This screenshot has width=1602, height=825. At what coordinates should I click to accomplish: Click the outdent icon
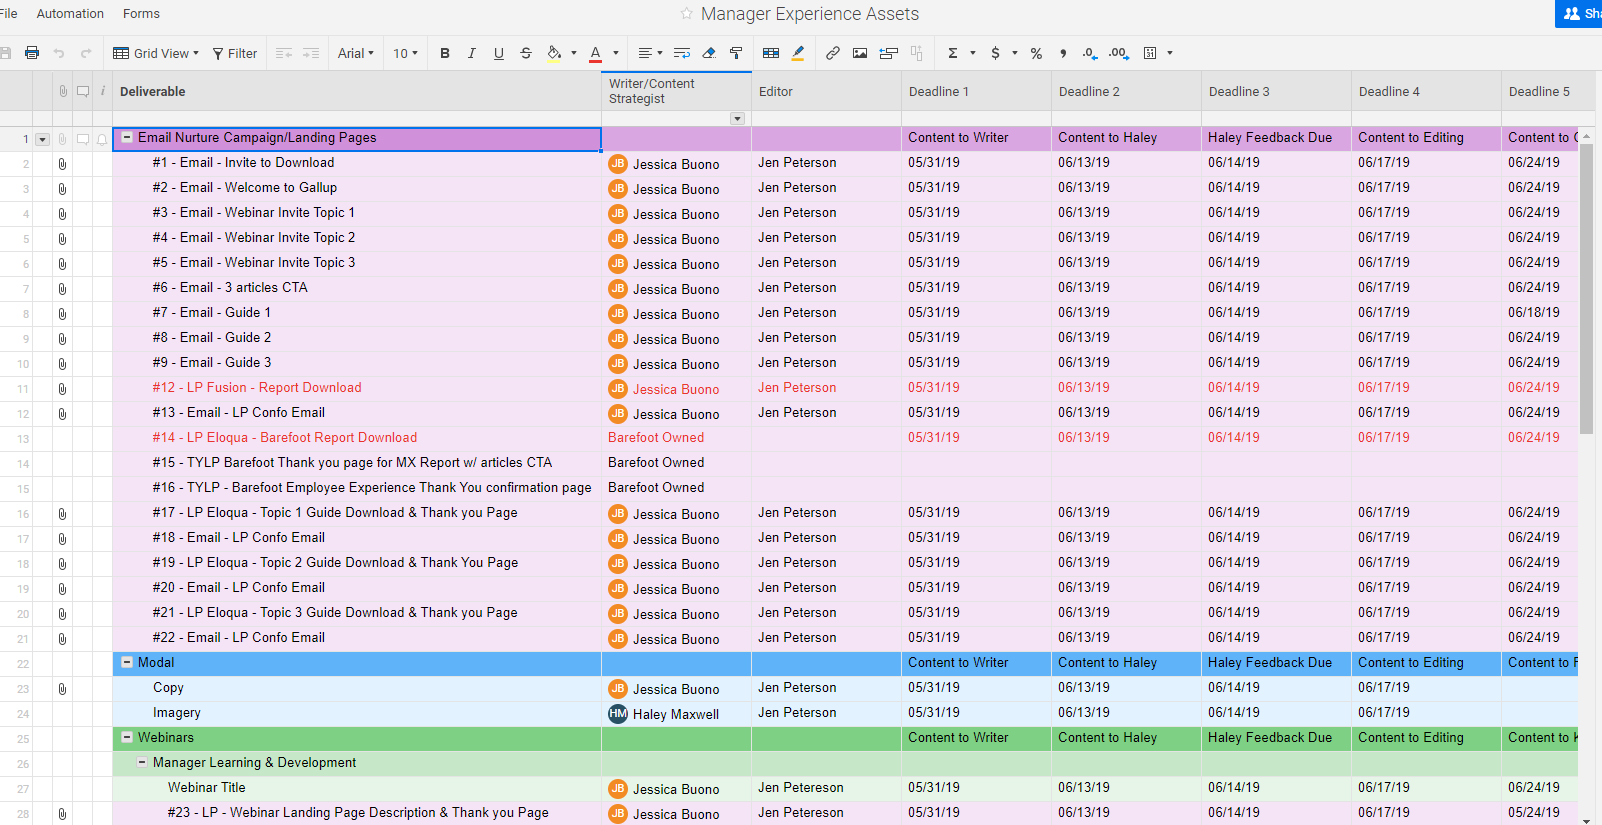(284, 53)
